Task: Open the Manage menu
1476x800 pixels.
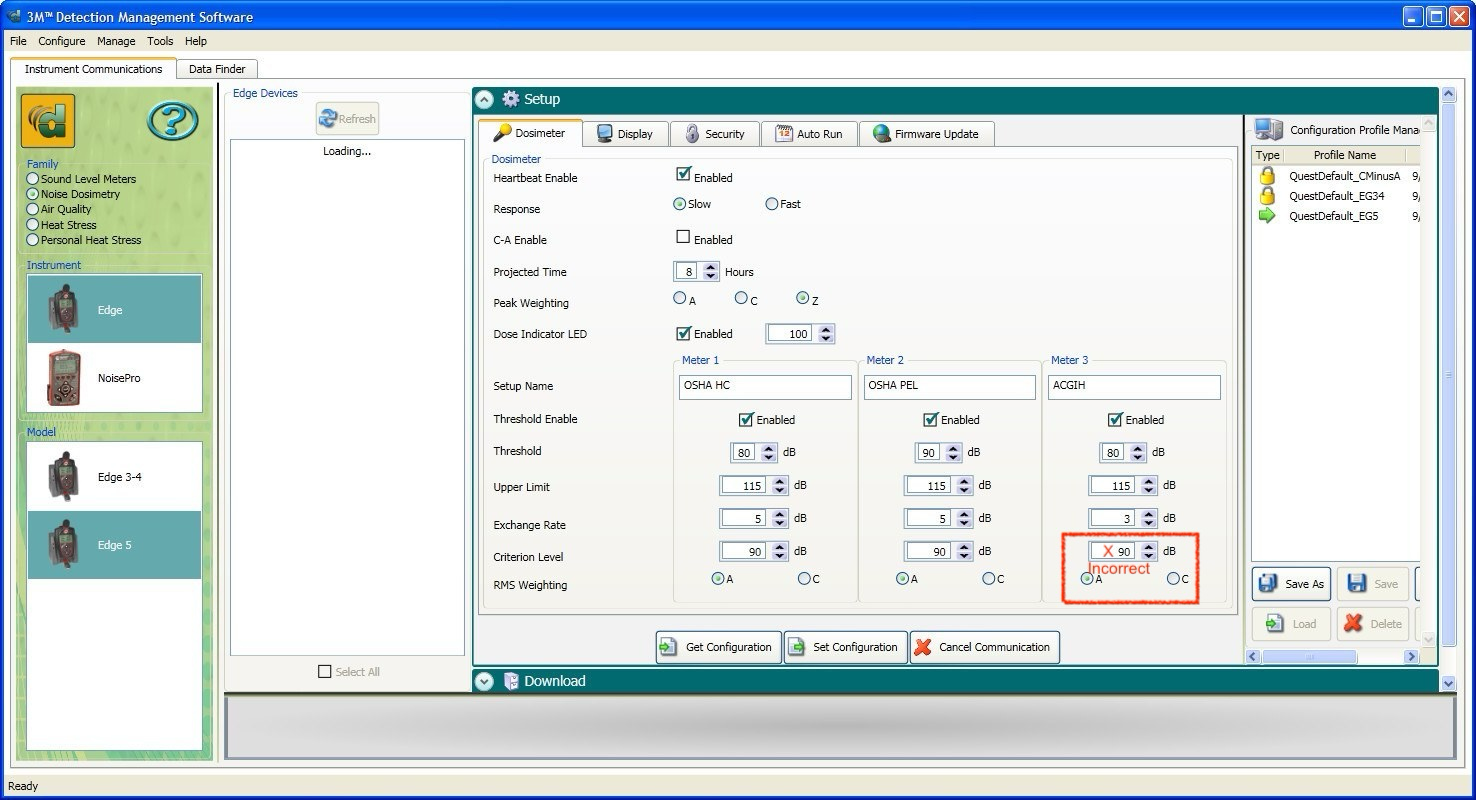Action: (116, 41)
